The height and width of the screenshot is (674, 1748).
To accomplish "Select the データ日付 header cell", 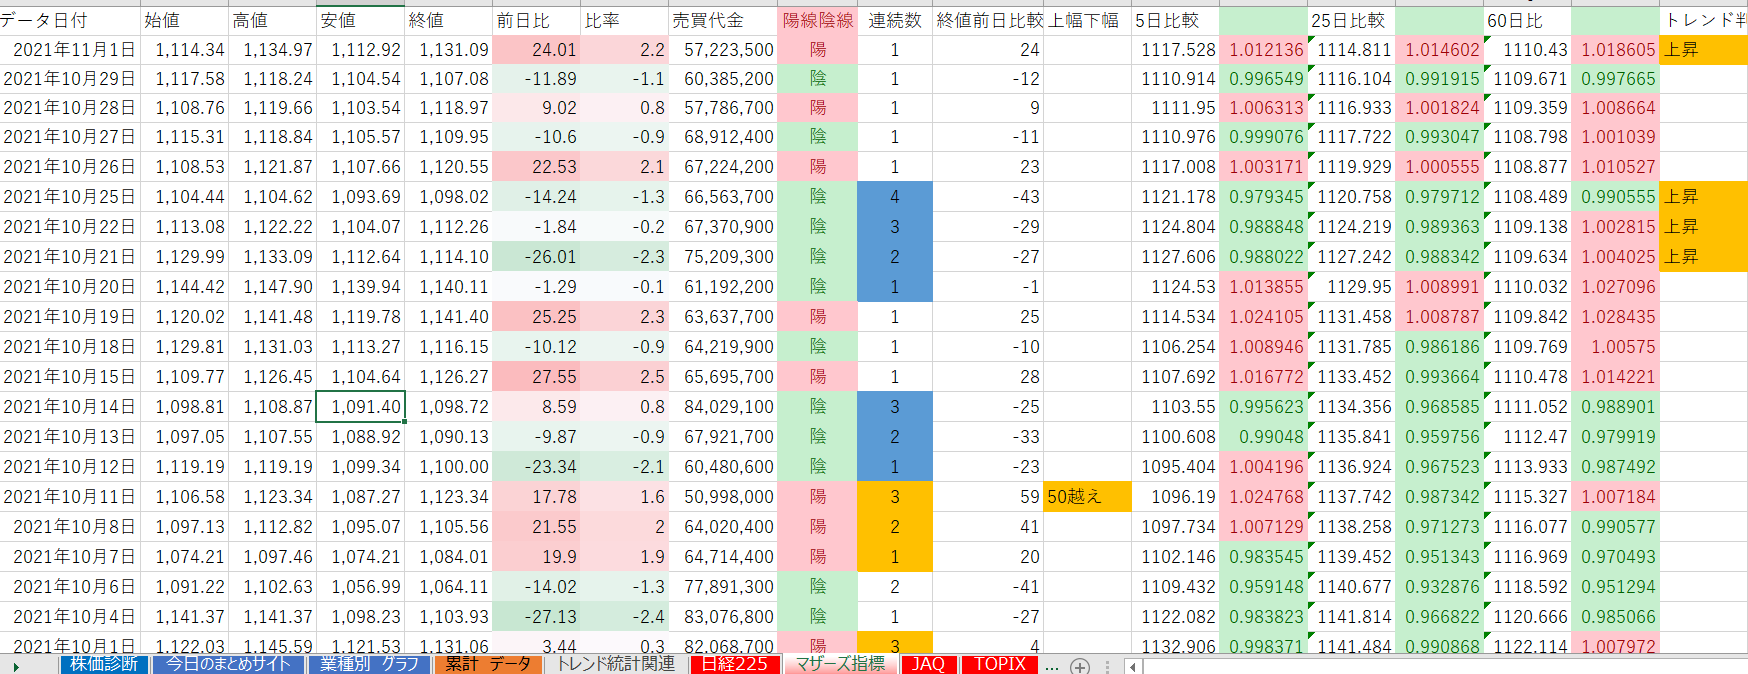I will click(70, 20).
